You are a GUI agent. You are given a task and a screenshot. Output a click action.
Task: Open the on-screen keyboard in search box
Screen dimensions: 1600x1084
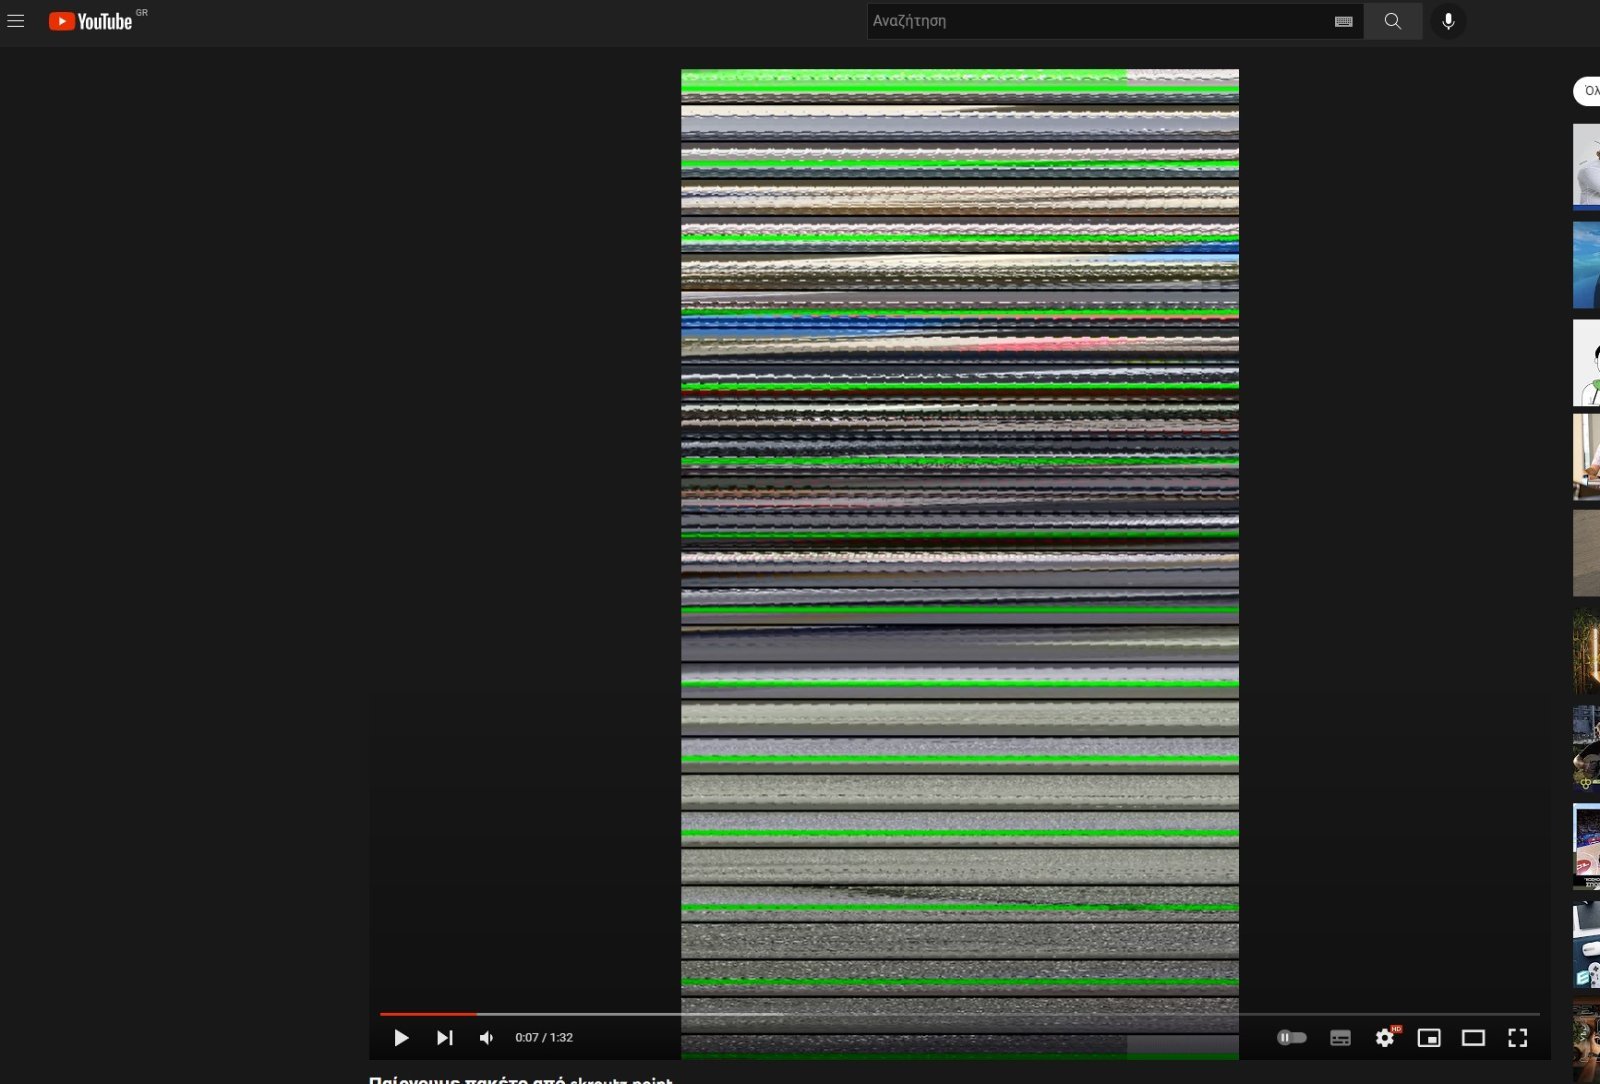[1343, 21]
